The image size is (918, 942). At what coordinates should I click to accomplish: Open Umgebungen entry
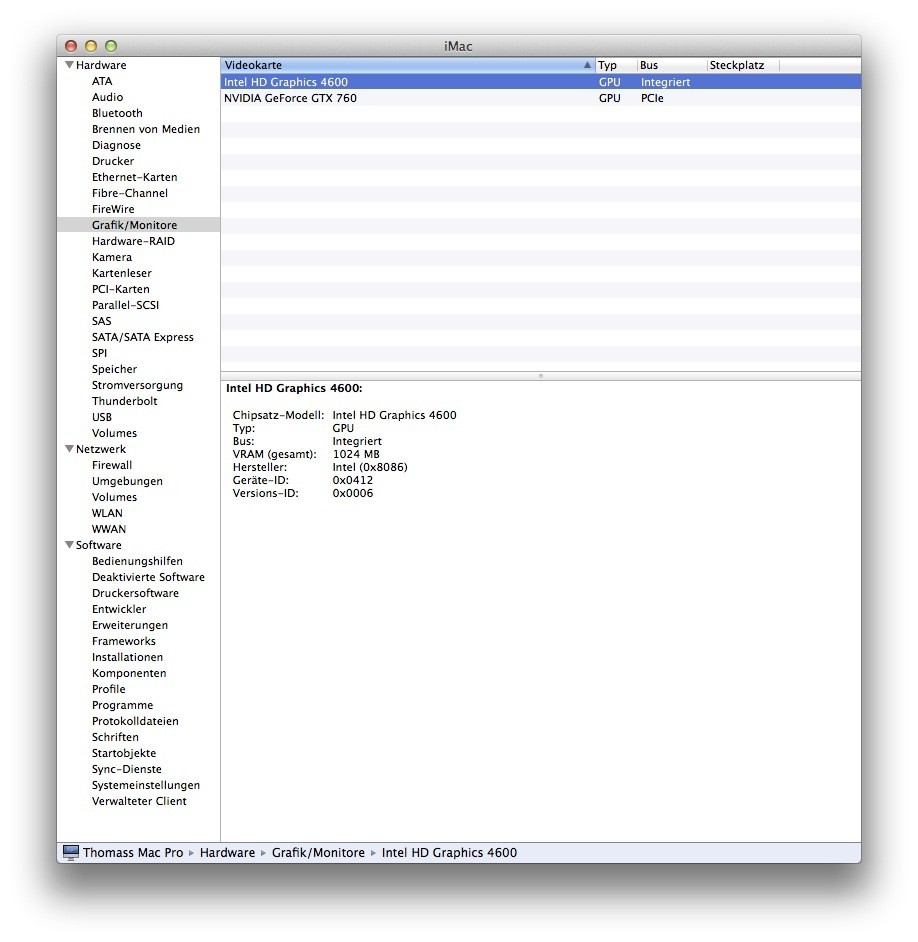click(127, 481)
